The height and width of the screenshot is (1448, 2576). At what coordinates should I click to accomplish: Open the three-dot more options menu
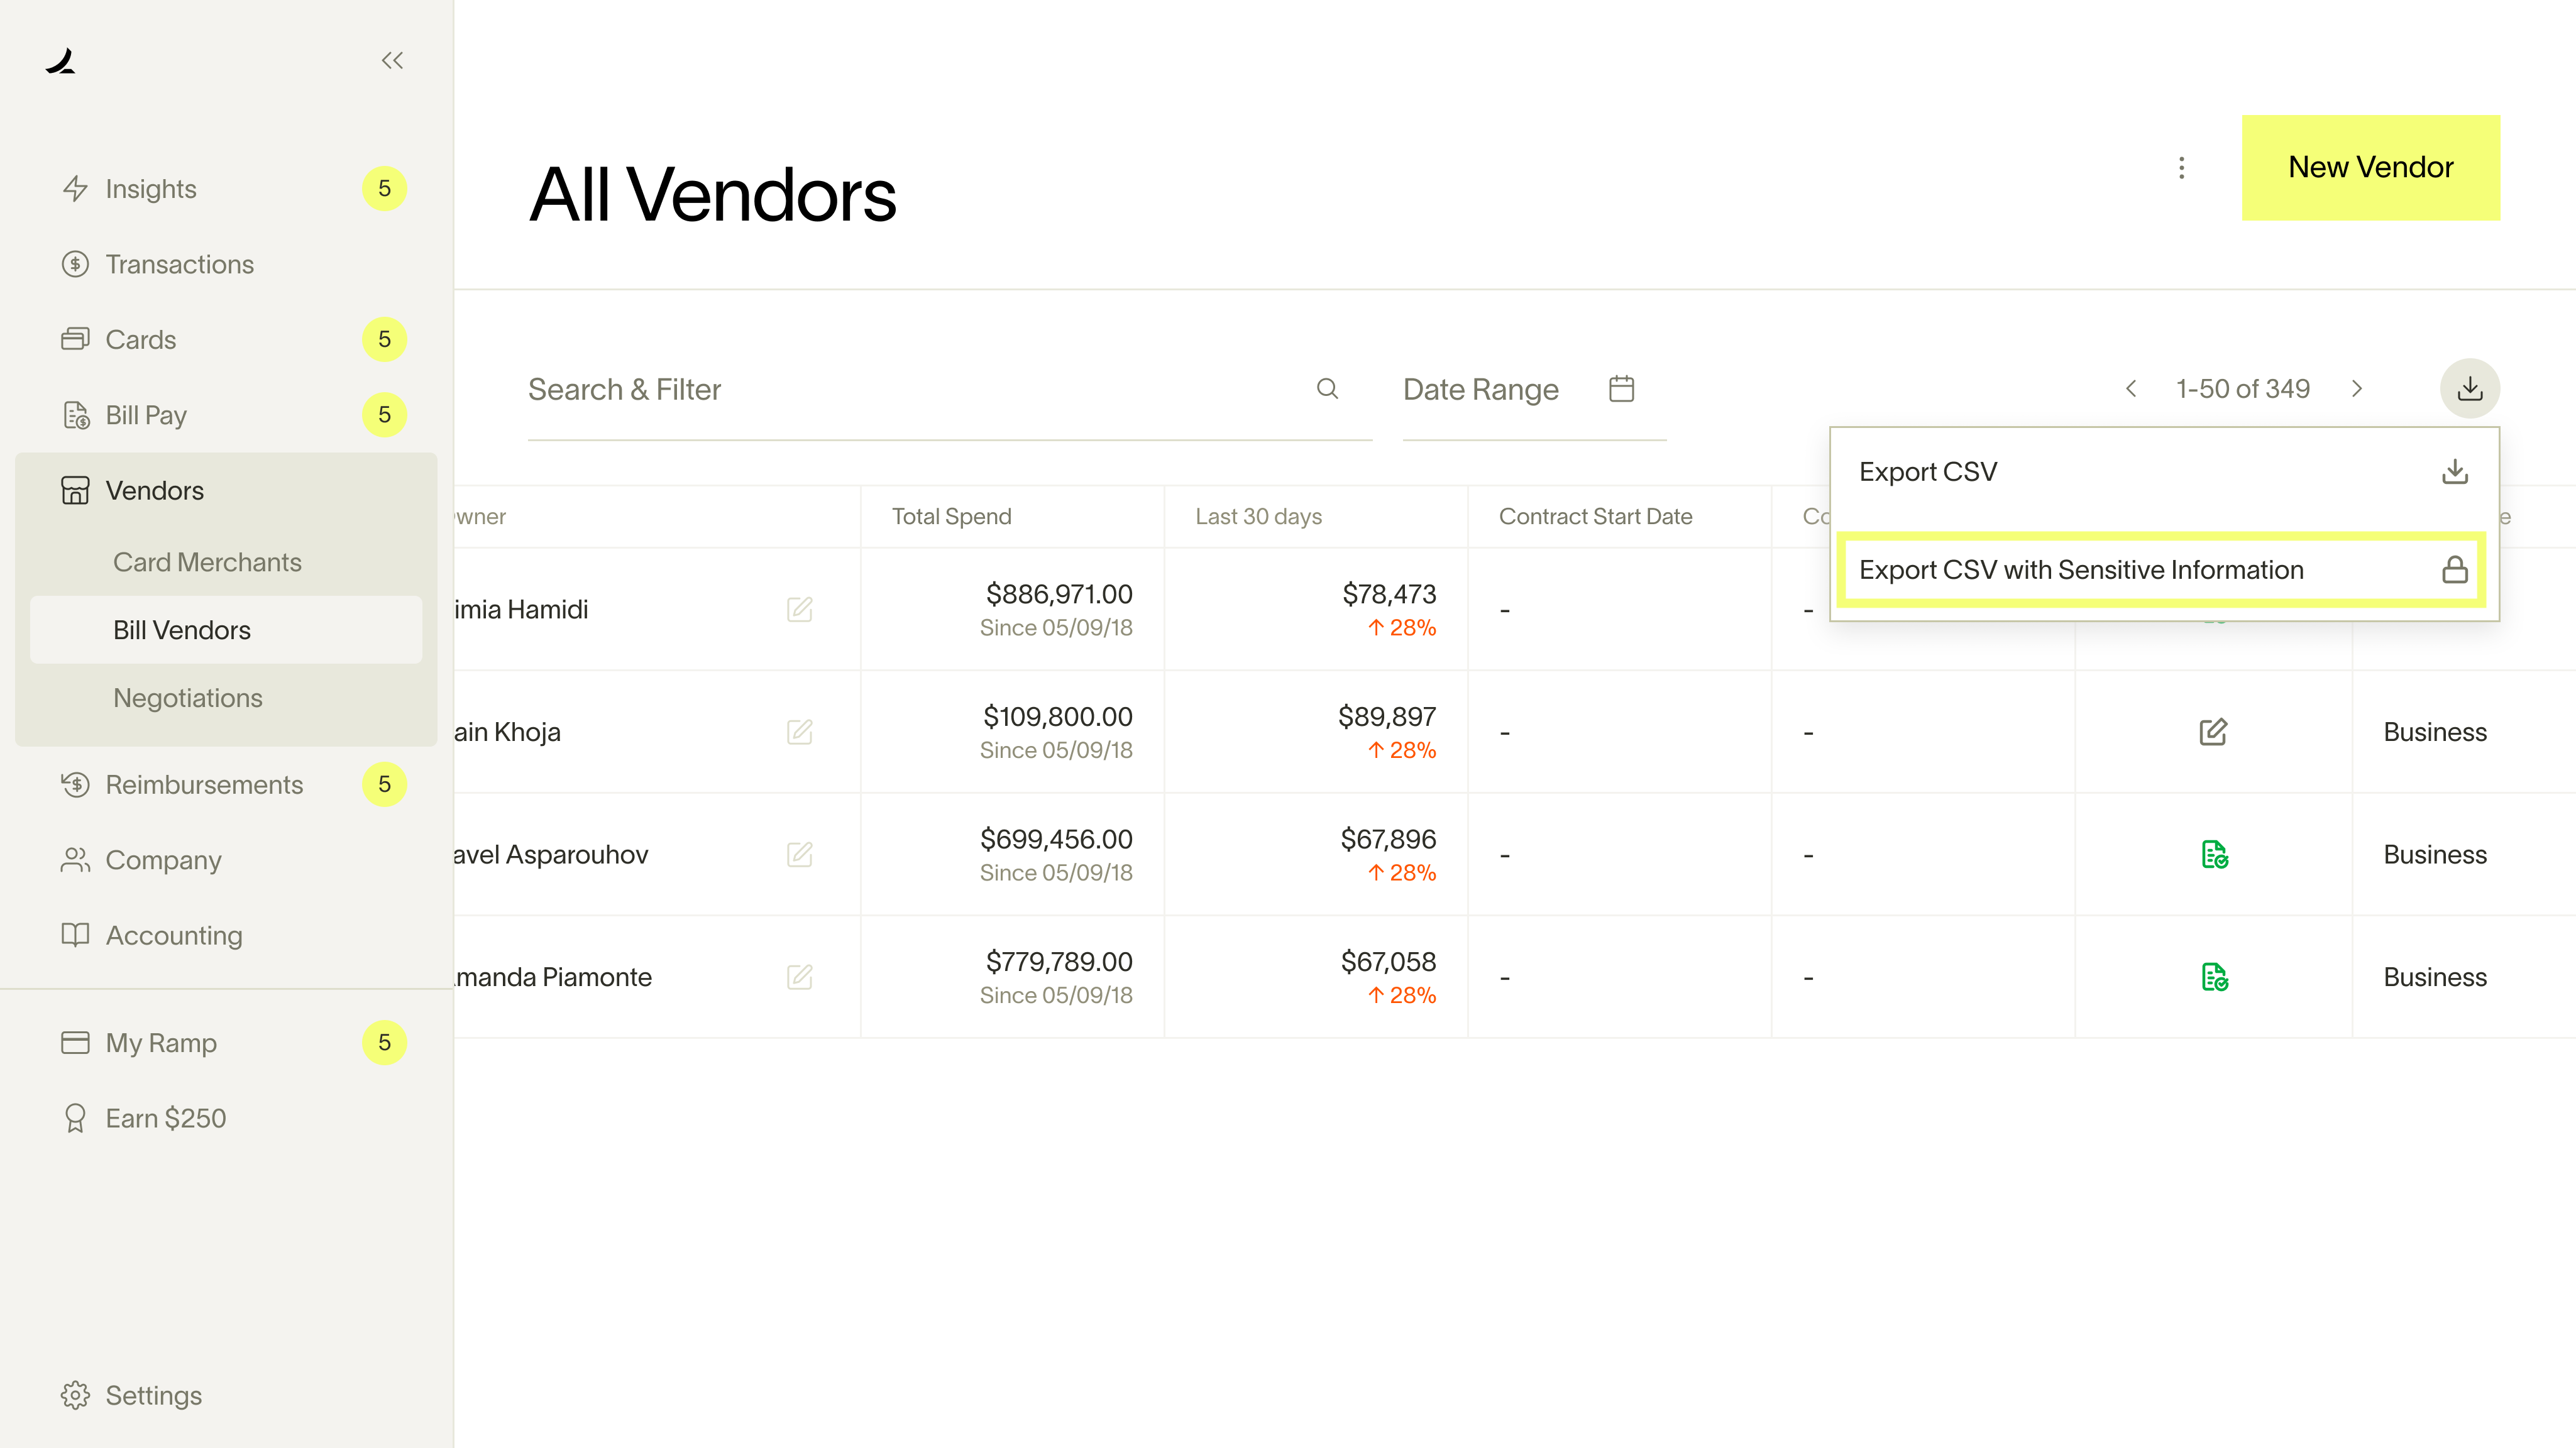click(2181, 168)
